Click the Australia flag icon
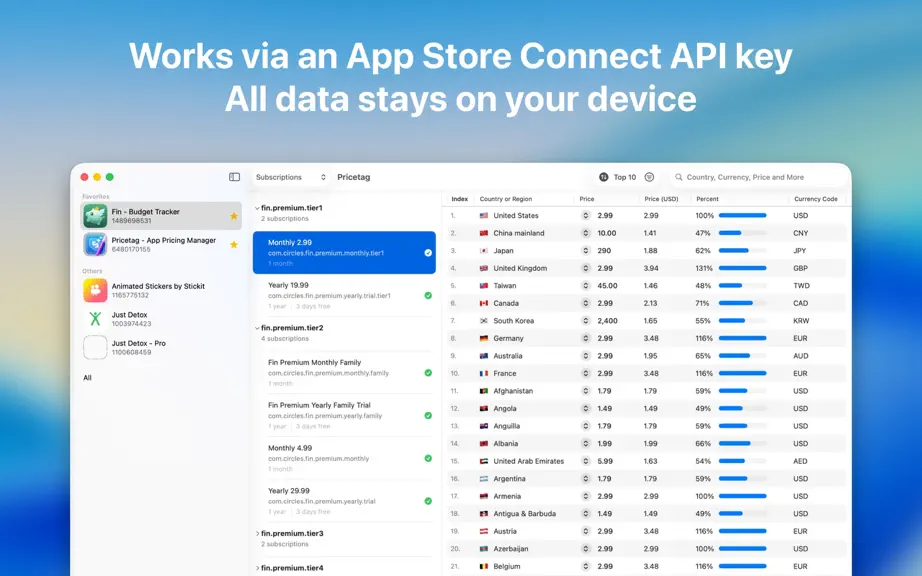922x576 pixels. [x=484, y=356]
